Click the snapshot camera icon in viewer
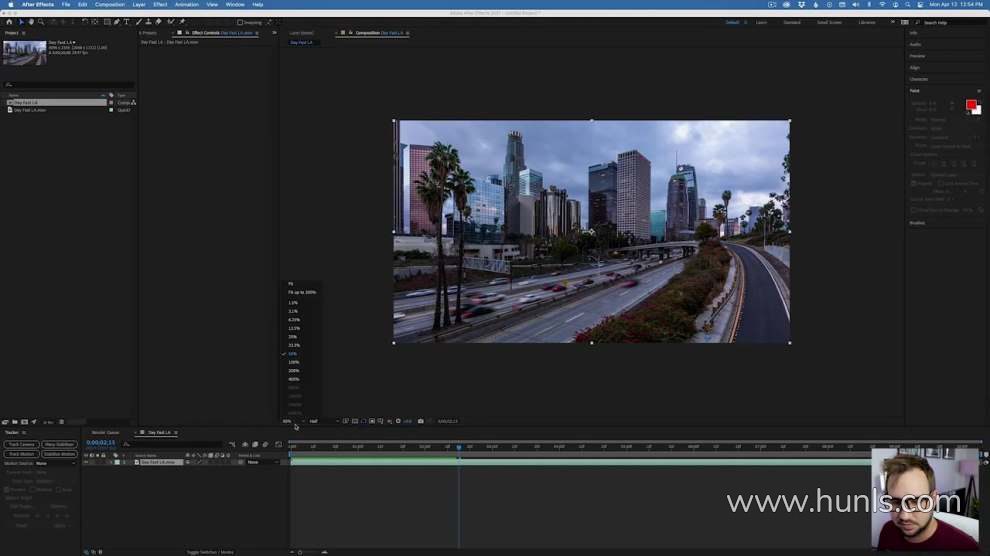 (421, 421)
